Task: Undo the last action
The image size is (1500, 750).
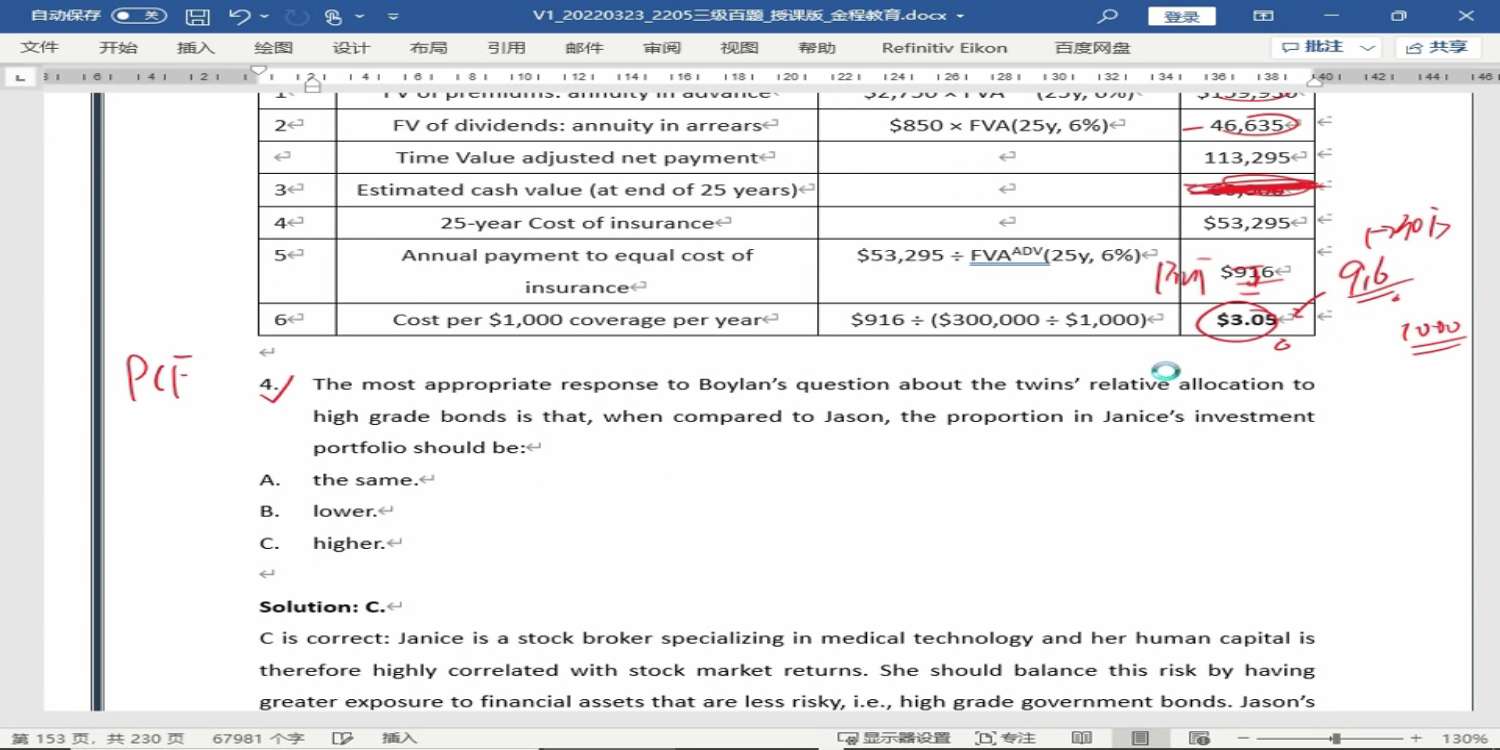Action: (x=238, y=16)
